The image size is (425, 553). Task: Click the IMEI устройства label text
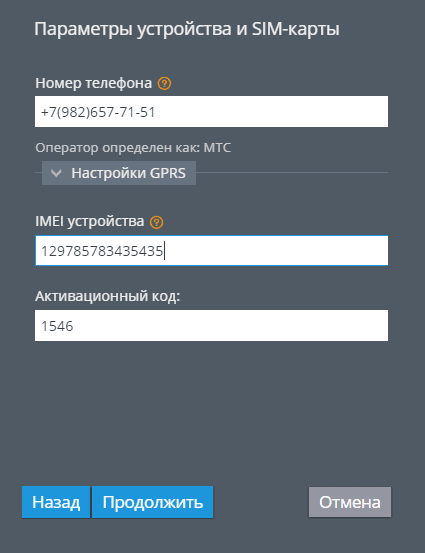(90, 222)
